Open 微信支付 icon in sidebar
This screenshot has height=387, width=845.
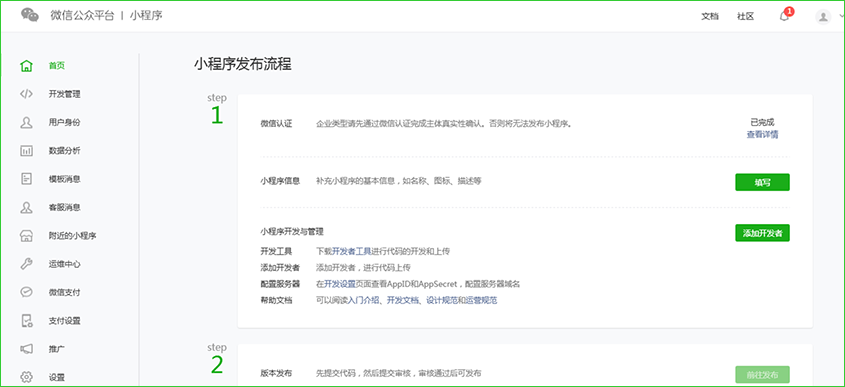[26, 292]
